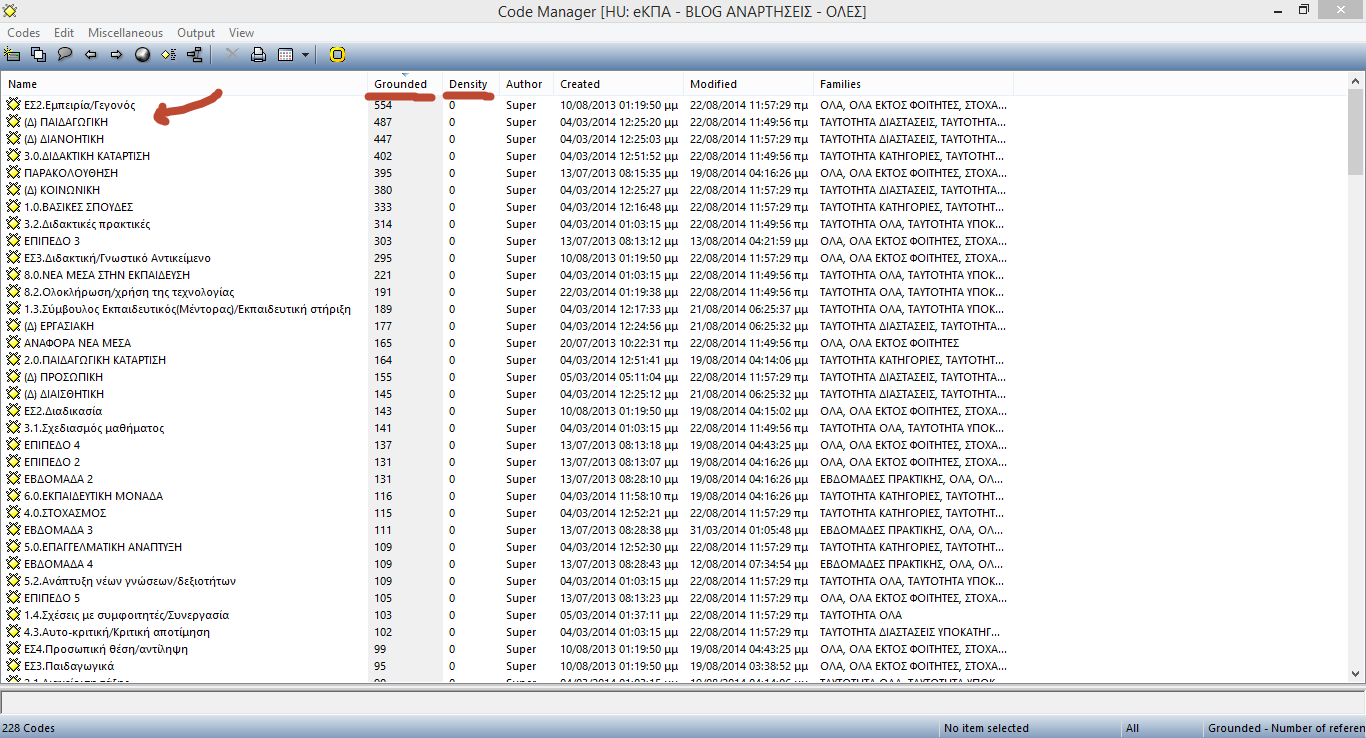Click code icon beside 8.0.ΝΕΑ ΜΕΣΑ ΣΤΗΝ ΕΚΠΑΙΔΕΥΣΗ
The height and width of the screenshot is (738, 1366).
14,275
